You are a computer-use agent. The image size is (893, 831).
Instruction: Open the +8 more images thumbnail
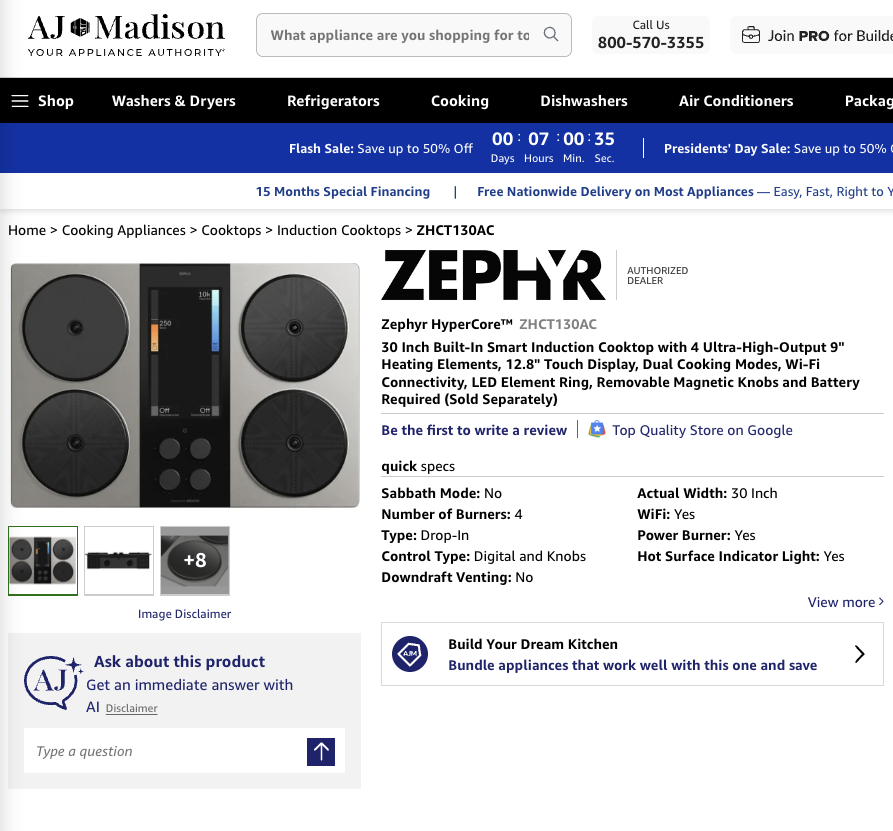195,561
